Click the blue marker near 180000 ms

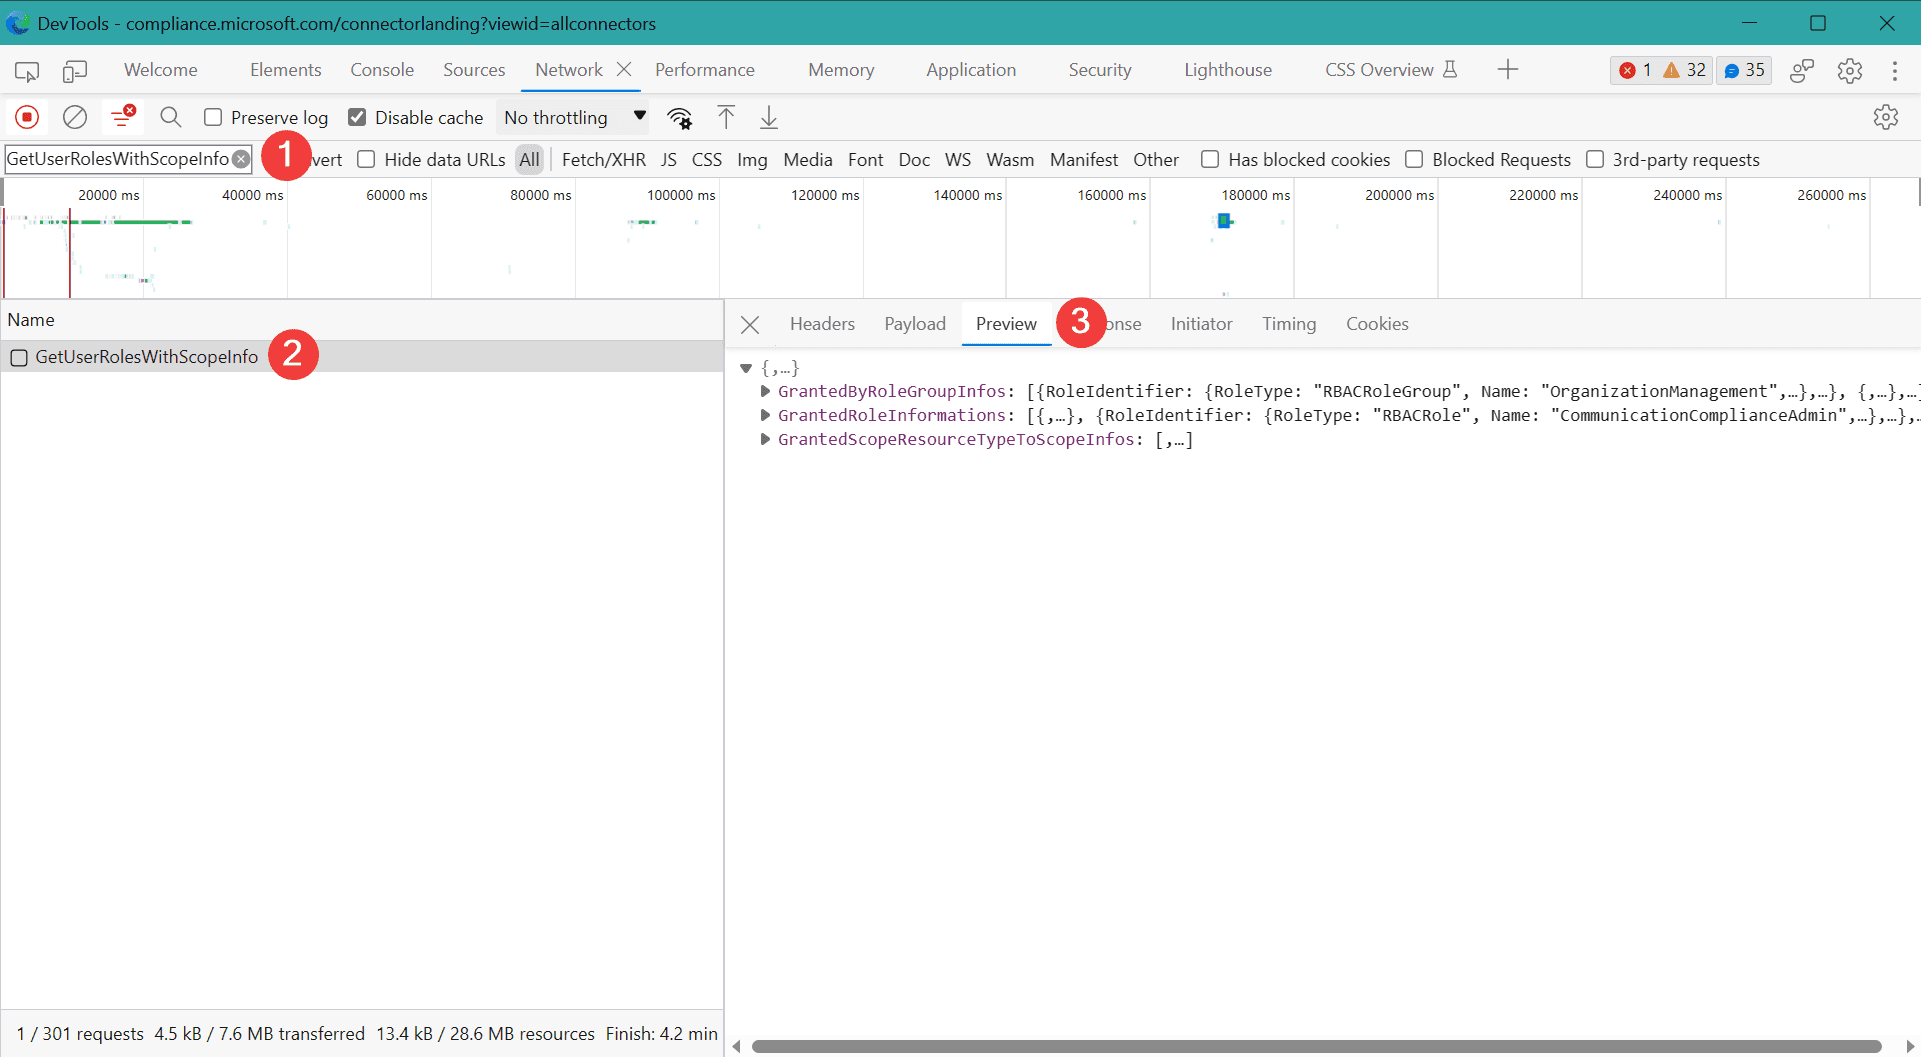coord(1224,221)
